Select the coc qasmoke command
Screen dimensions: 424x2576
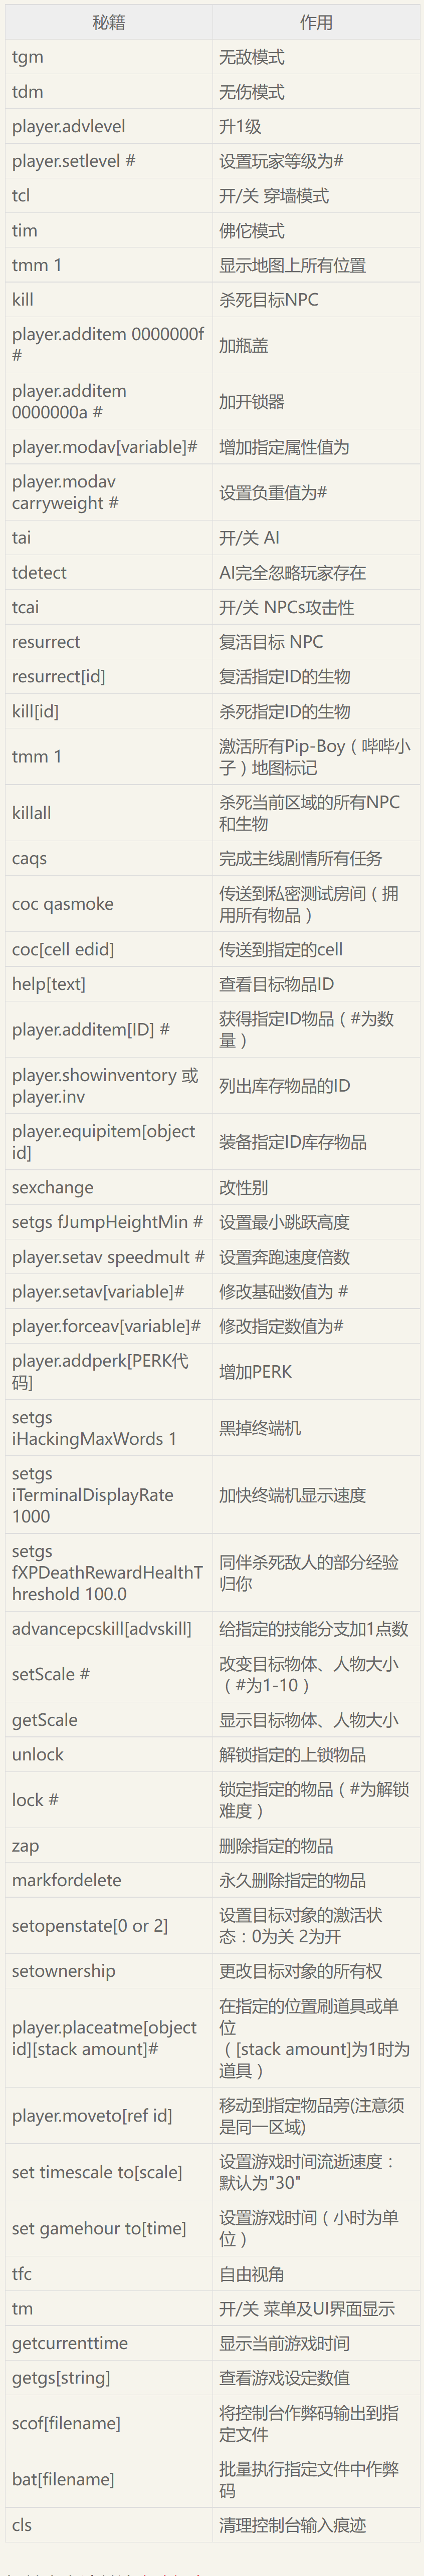coord(62,904)
